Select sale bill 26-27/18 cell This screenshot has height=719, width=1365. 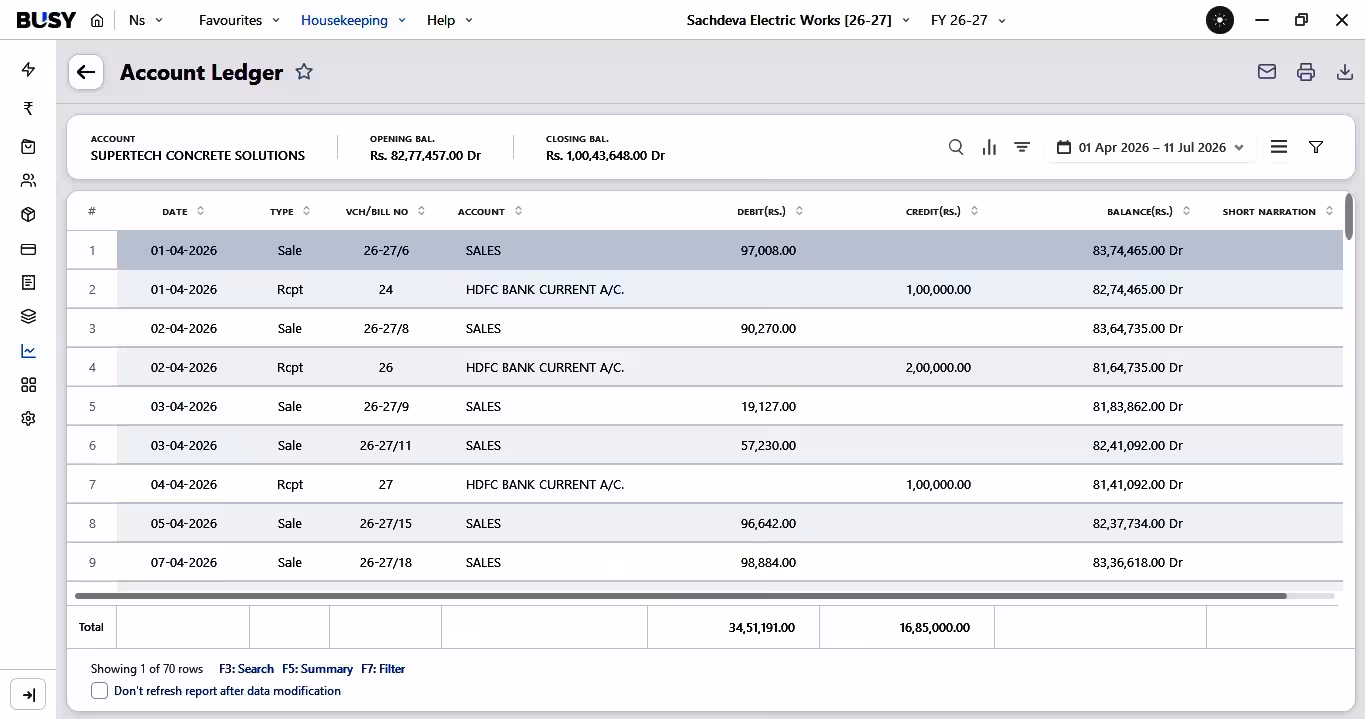tap(386, 562)
